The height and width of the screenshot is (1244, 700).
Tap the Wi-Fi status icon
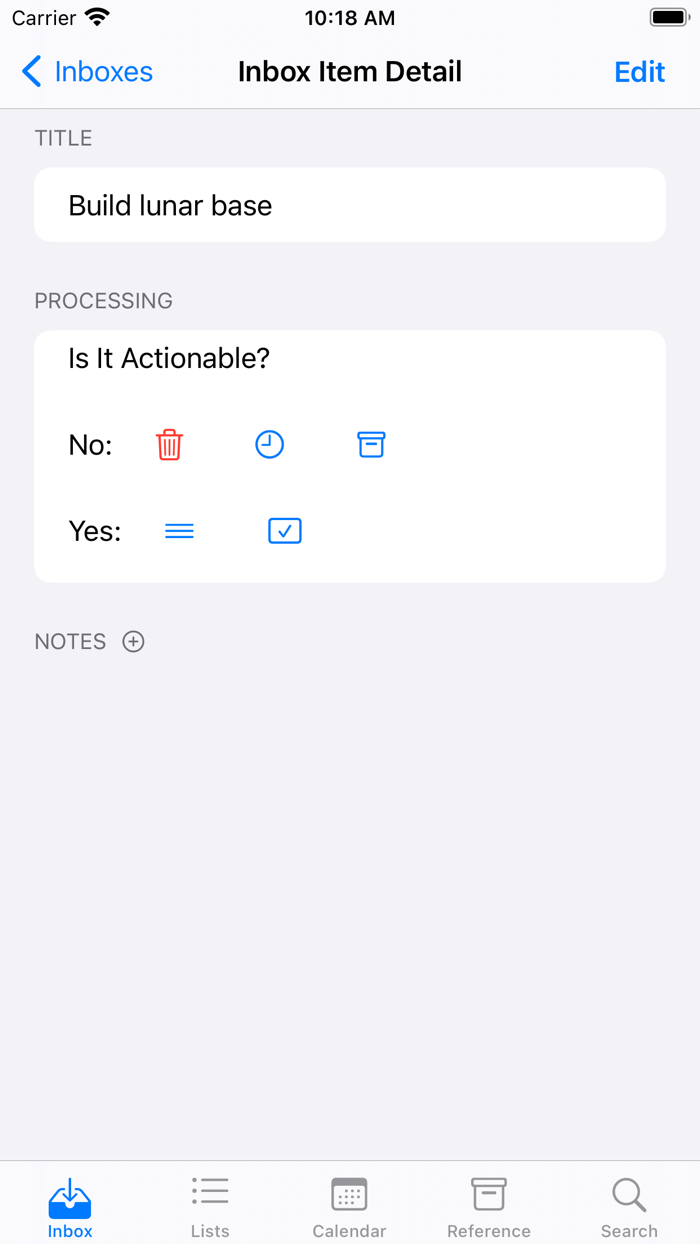[97, 18]
